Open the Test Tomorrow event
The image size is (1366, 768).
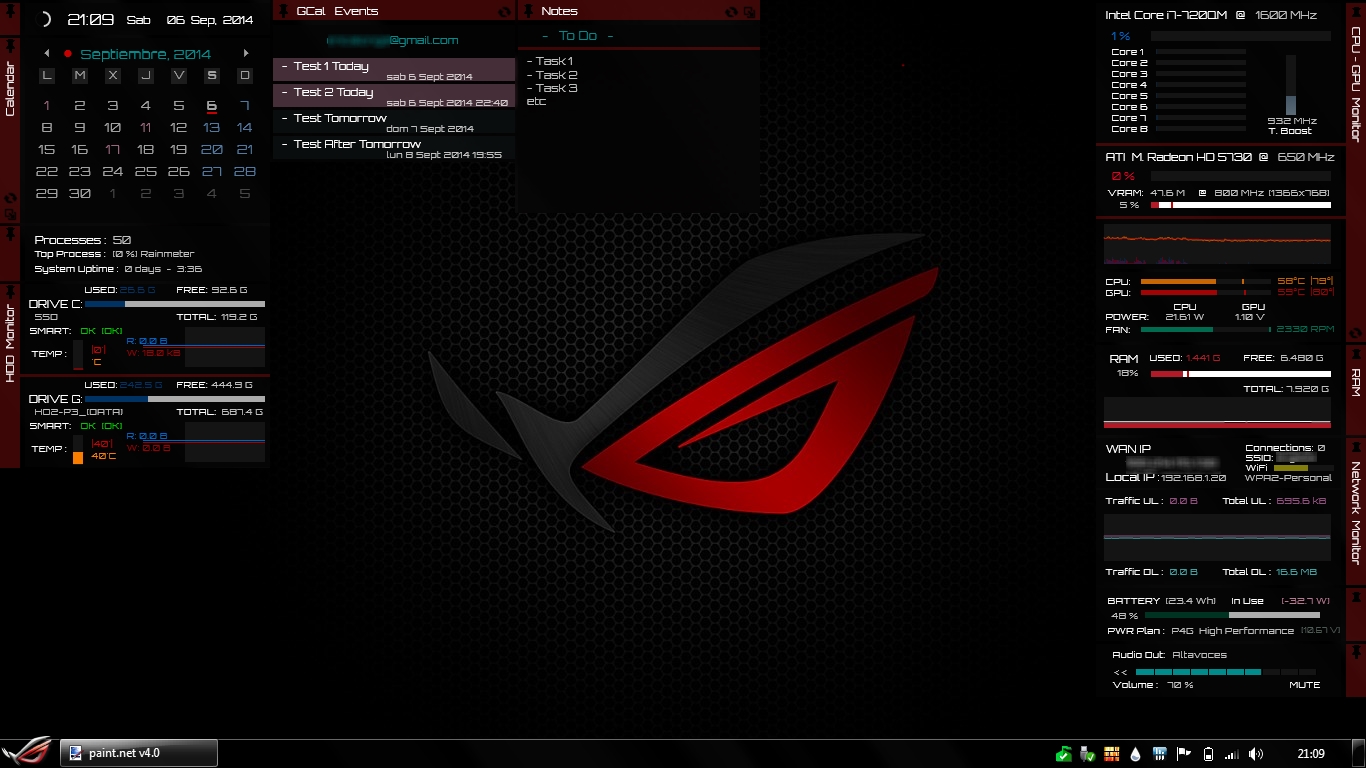coord(394,122)
